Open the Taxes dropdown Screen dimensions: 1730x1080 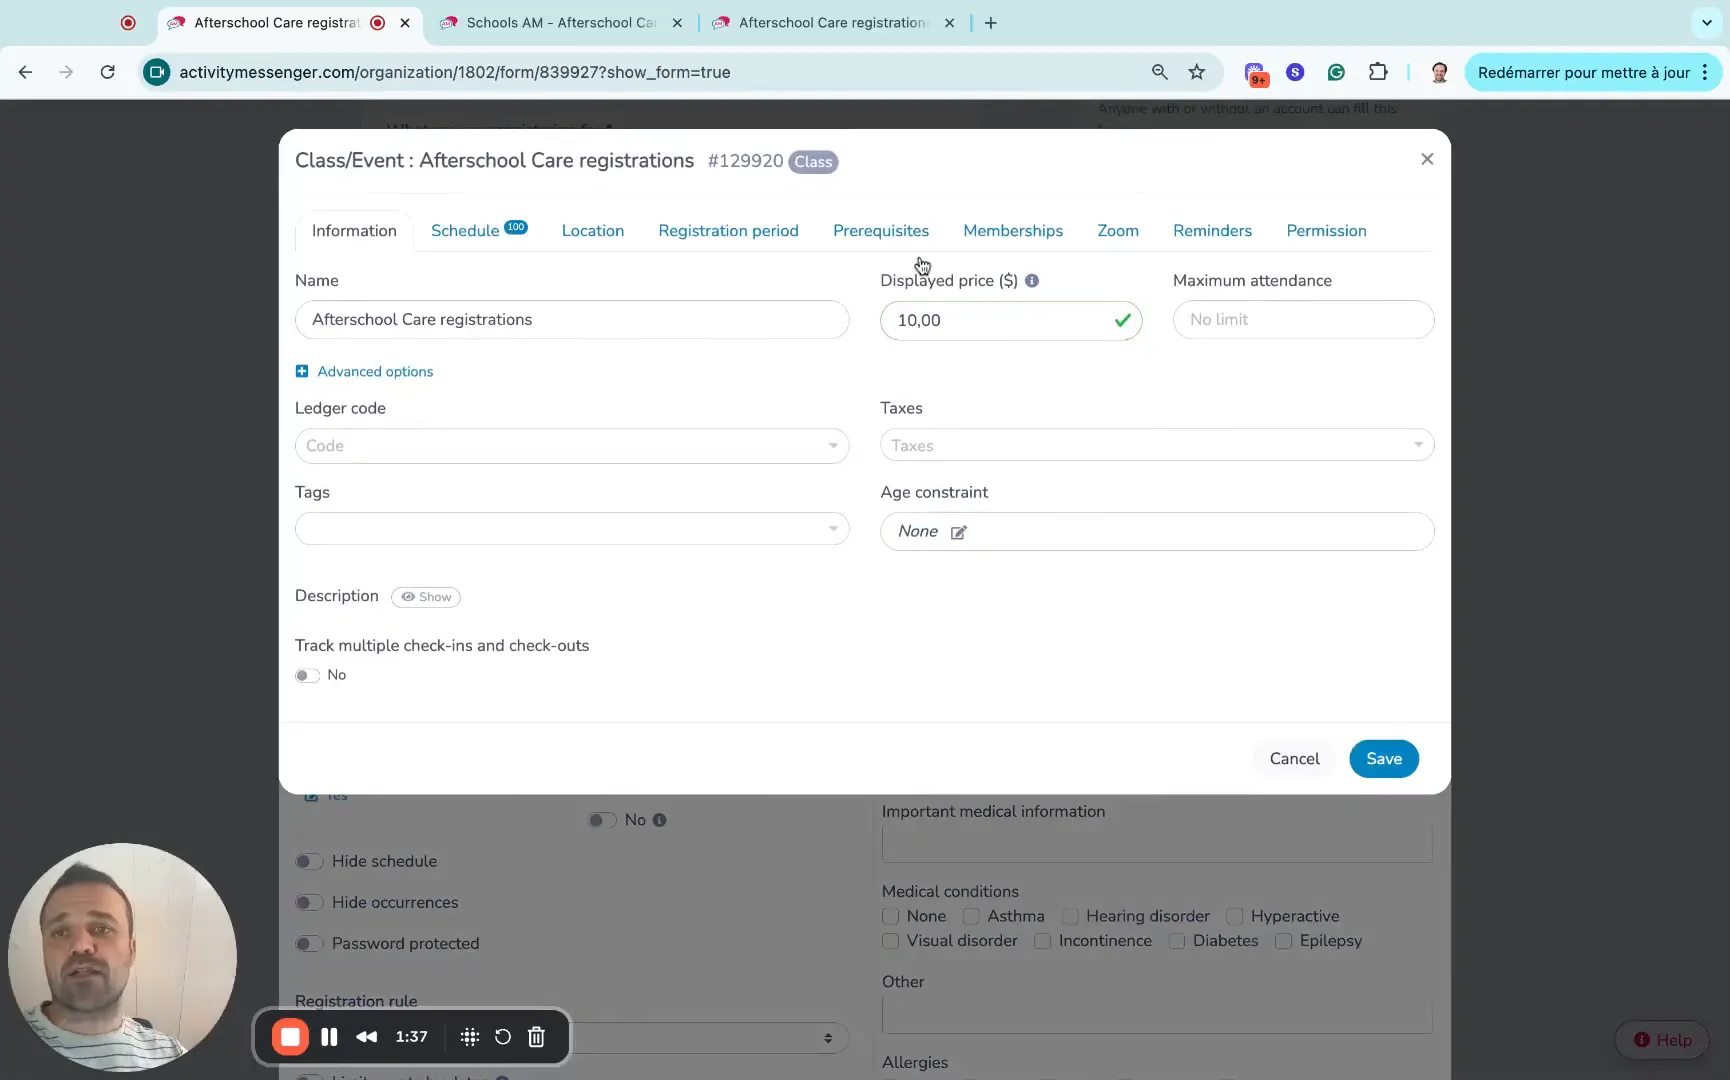point(1157,446)
